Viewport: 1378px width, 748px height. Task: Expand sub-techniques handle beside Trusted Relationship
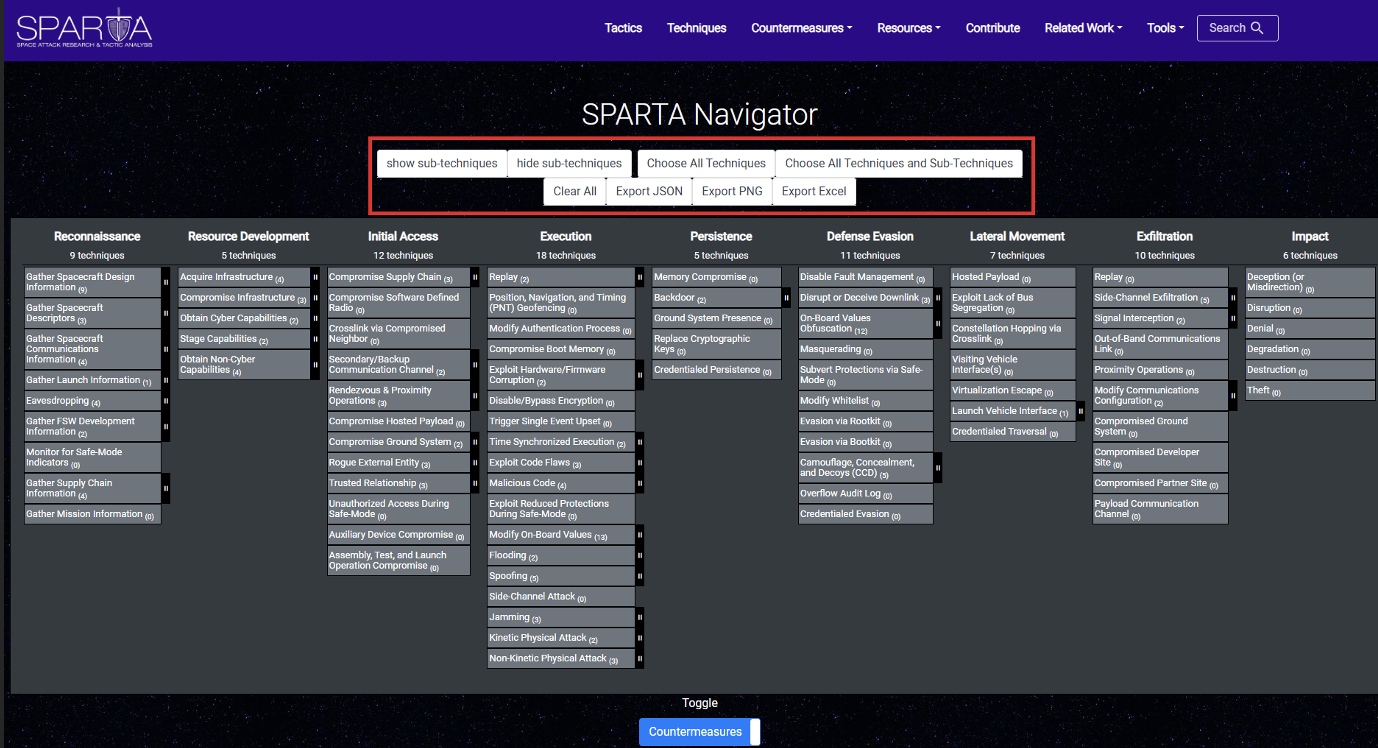point(475,483)
